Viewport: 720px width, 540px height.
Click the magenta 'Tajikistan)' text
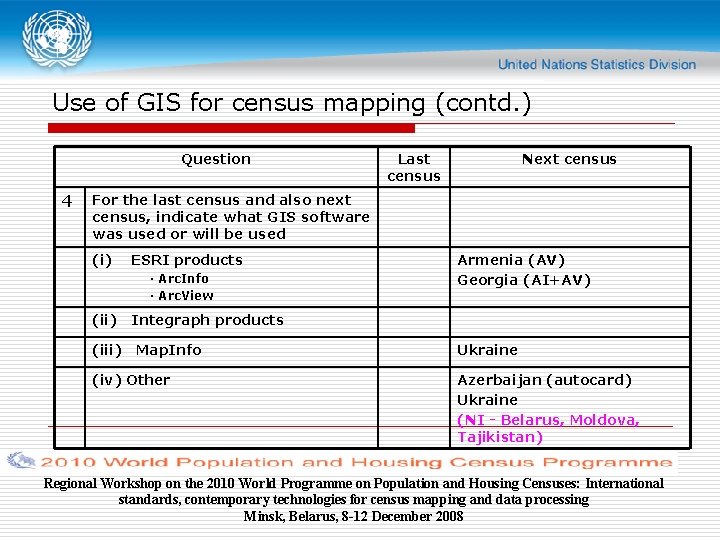point(500,437)
